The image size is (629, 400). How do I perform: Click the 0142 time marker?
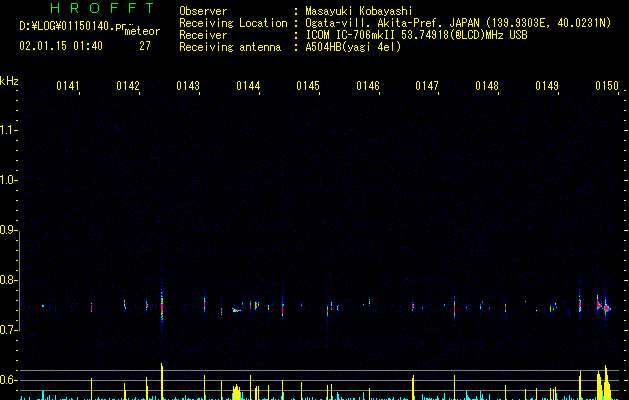[x=128, y=86]
